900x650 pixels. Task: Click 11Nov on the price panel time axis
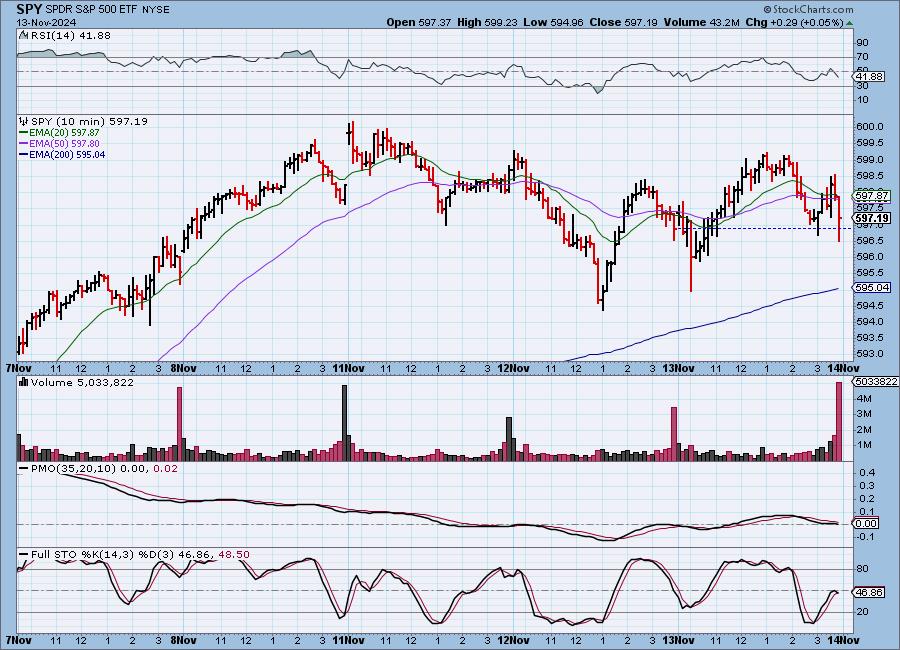point(348,367)
